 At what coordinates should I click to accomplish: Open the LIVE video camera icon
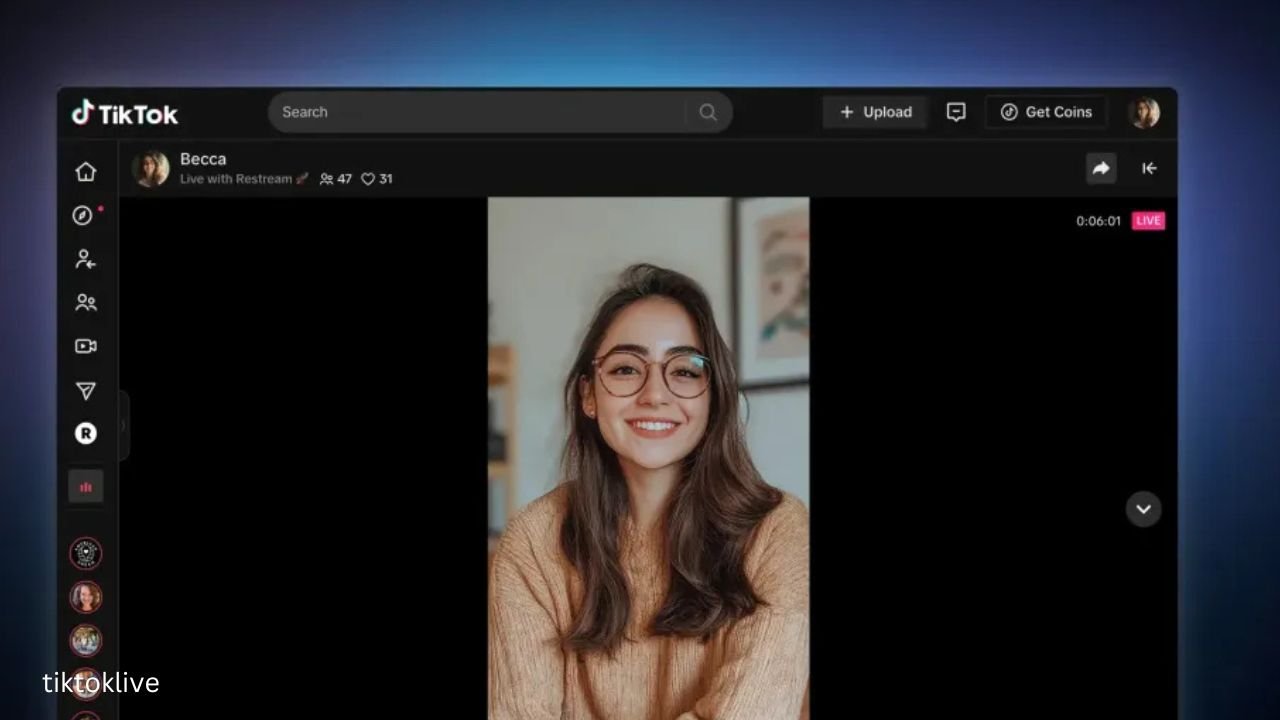(x=86, y=346)
